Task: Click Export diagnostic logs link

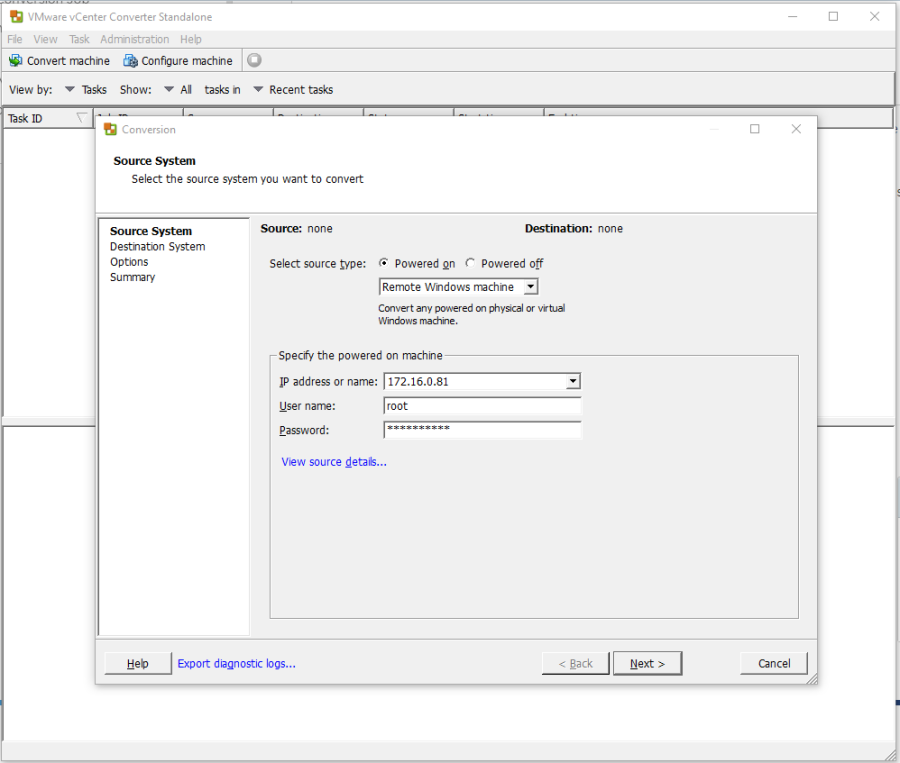Action: click(236, 663)
